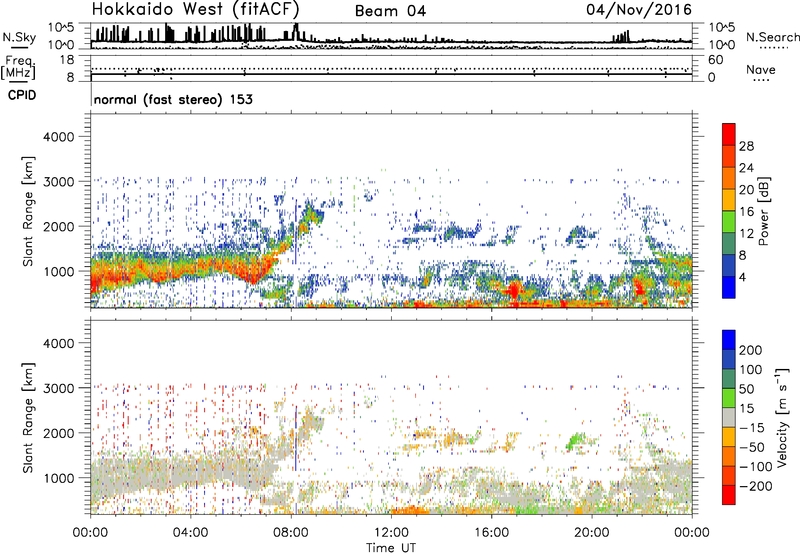Click the frequency axis value 18
Image resolution: width=800 pixels, height=554 pixels.
[67, 60]
